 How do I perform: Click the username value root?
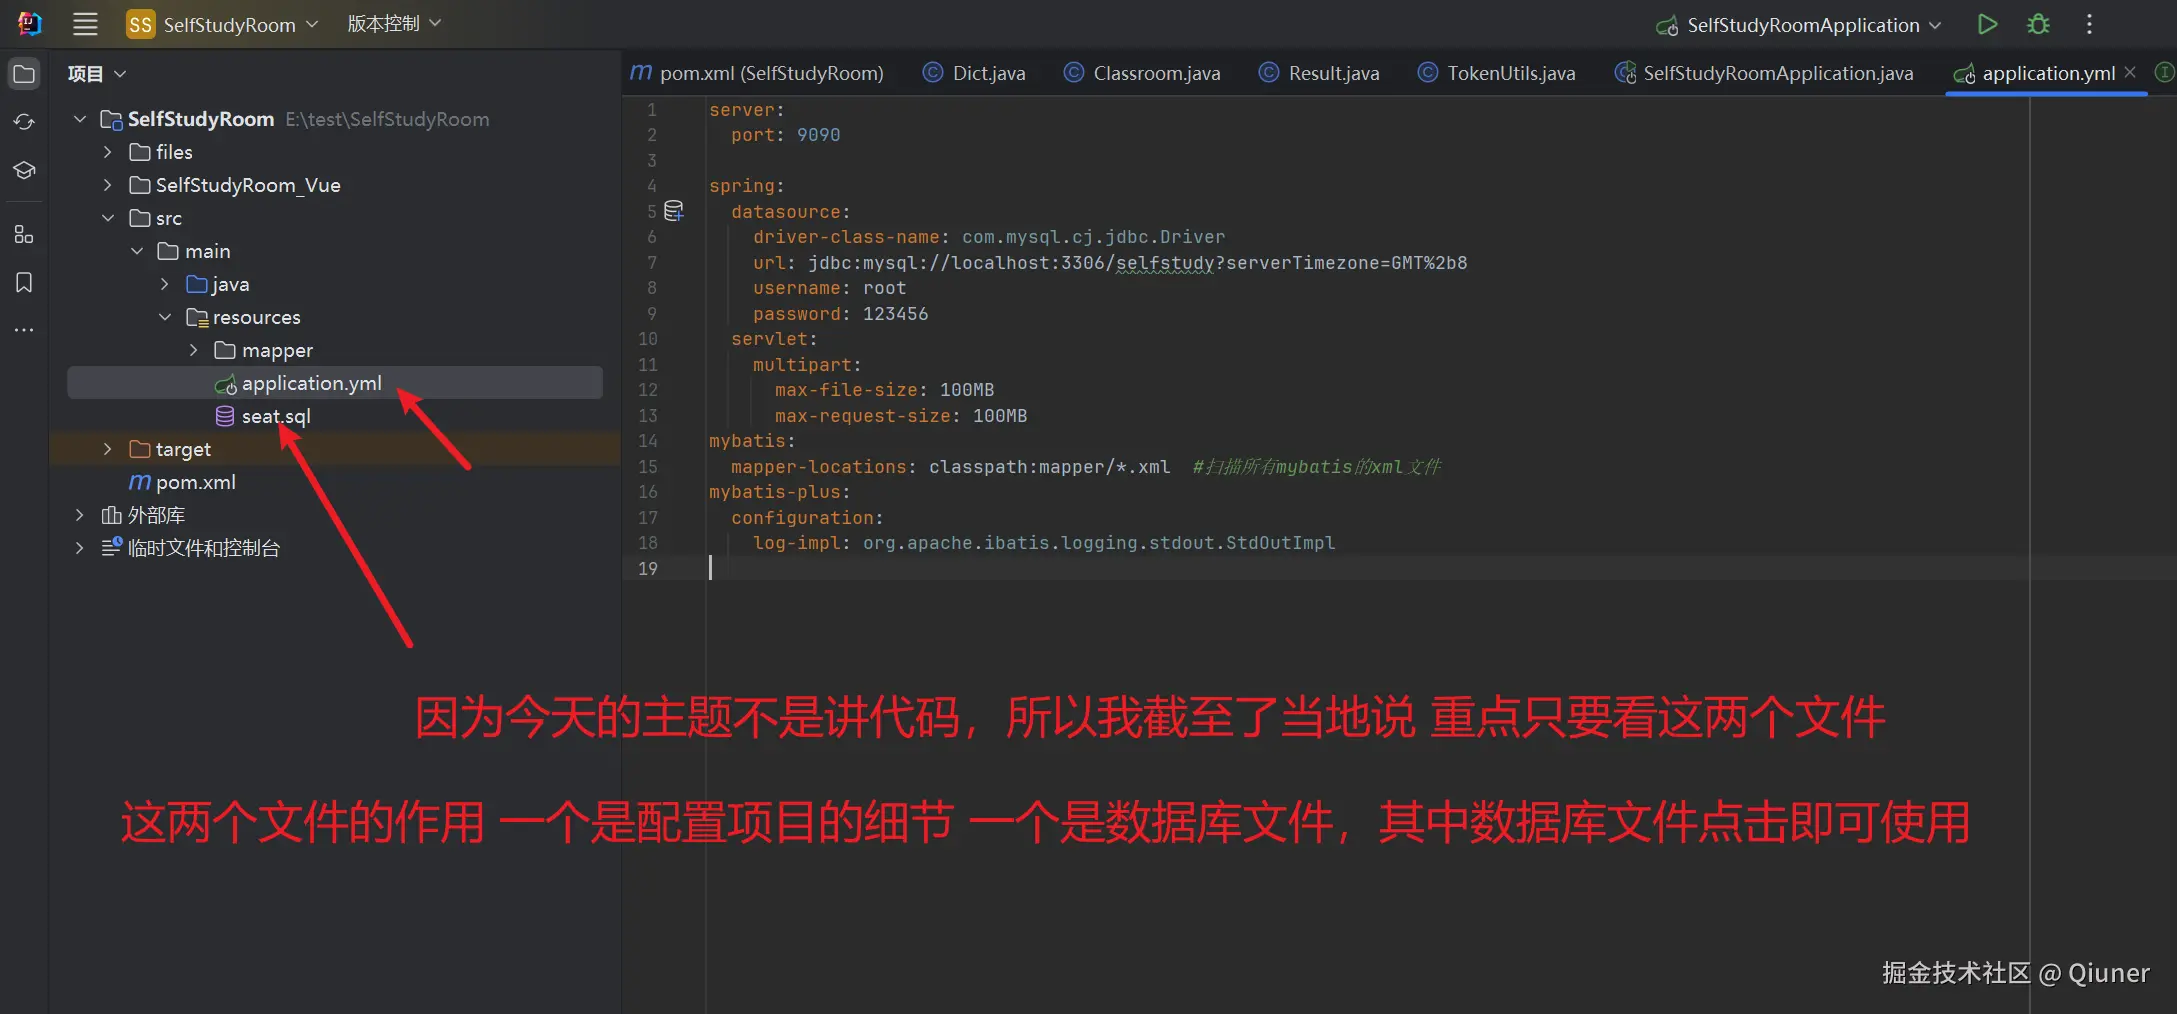pos(885,288)
